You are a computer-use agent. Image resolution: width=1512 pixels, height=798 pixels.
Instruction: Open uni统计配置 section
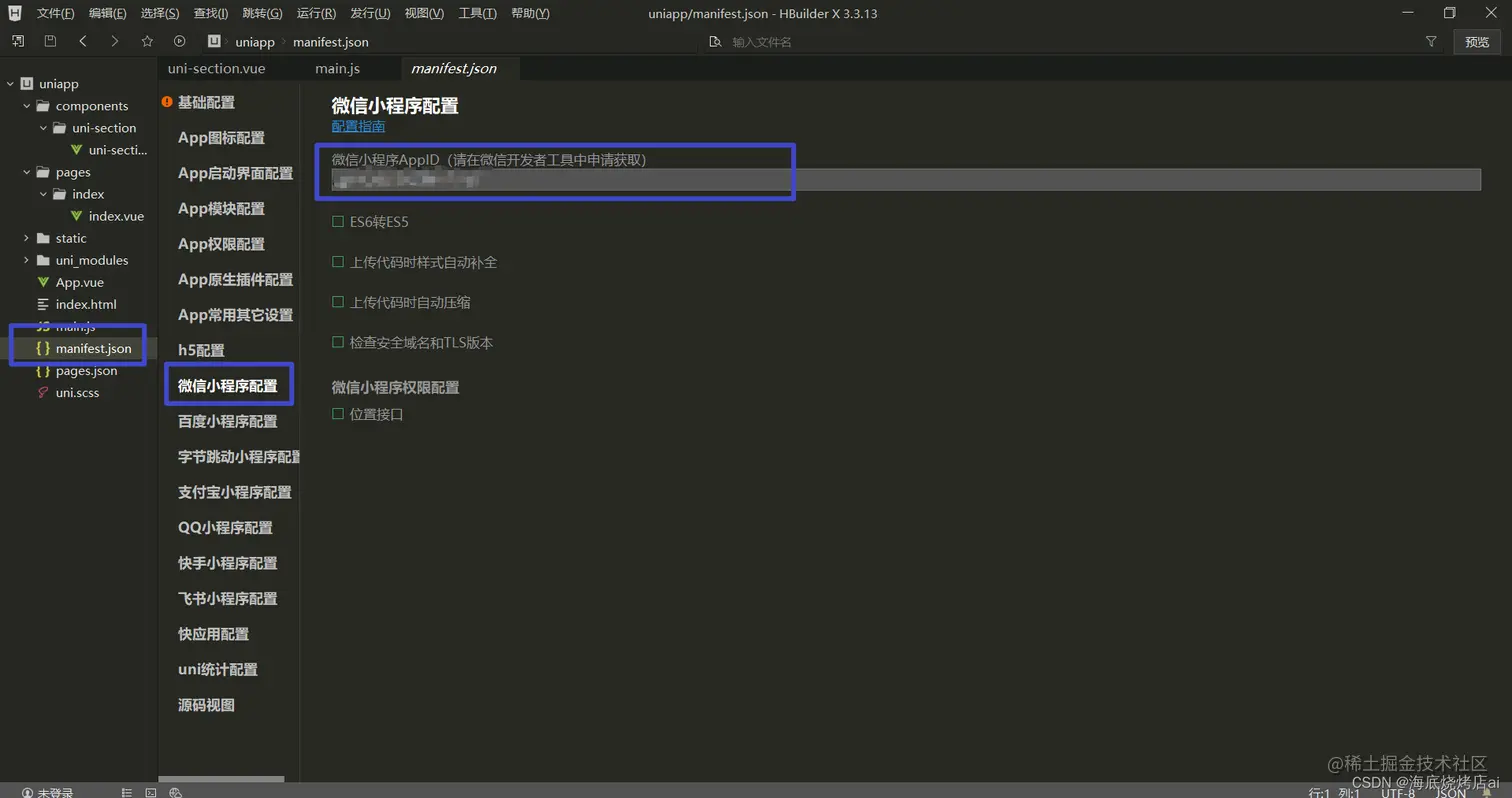pos(217,669)
